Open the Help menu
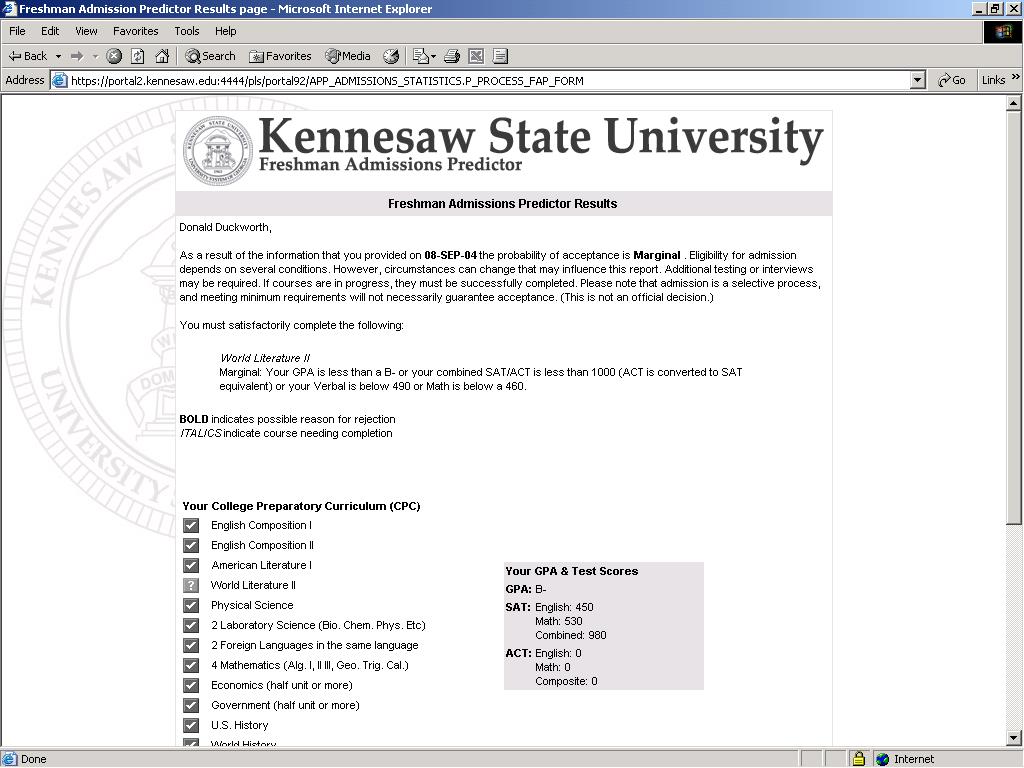This screenshot has height=768, width=1024. 225,31
